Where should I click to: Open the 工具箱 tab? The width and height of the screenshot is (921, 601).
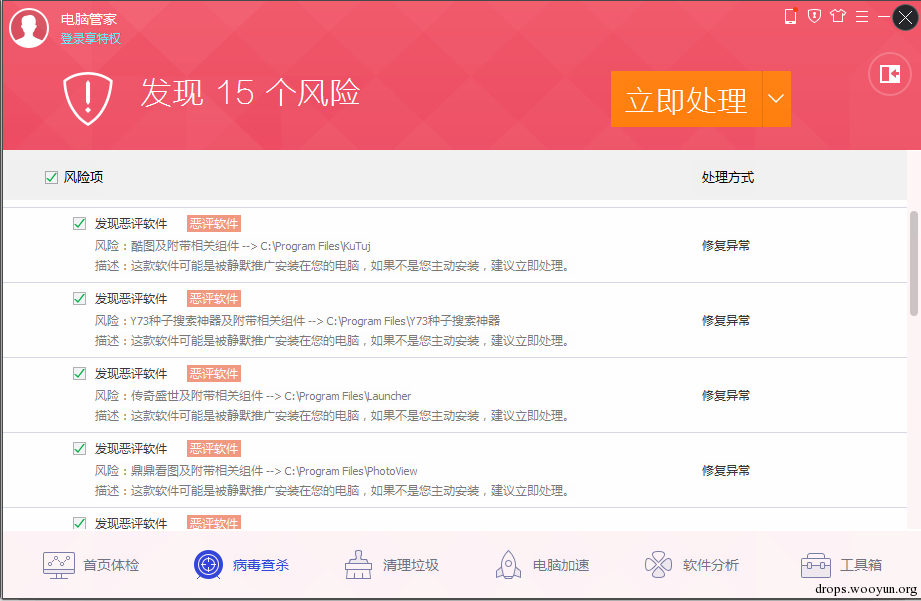pos(842,566)
